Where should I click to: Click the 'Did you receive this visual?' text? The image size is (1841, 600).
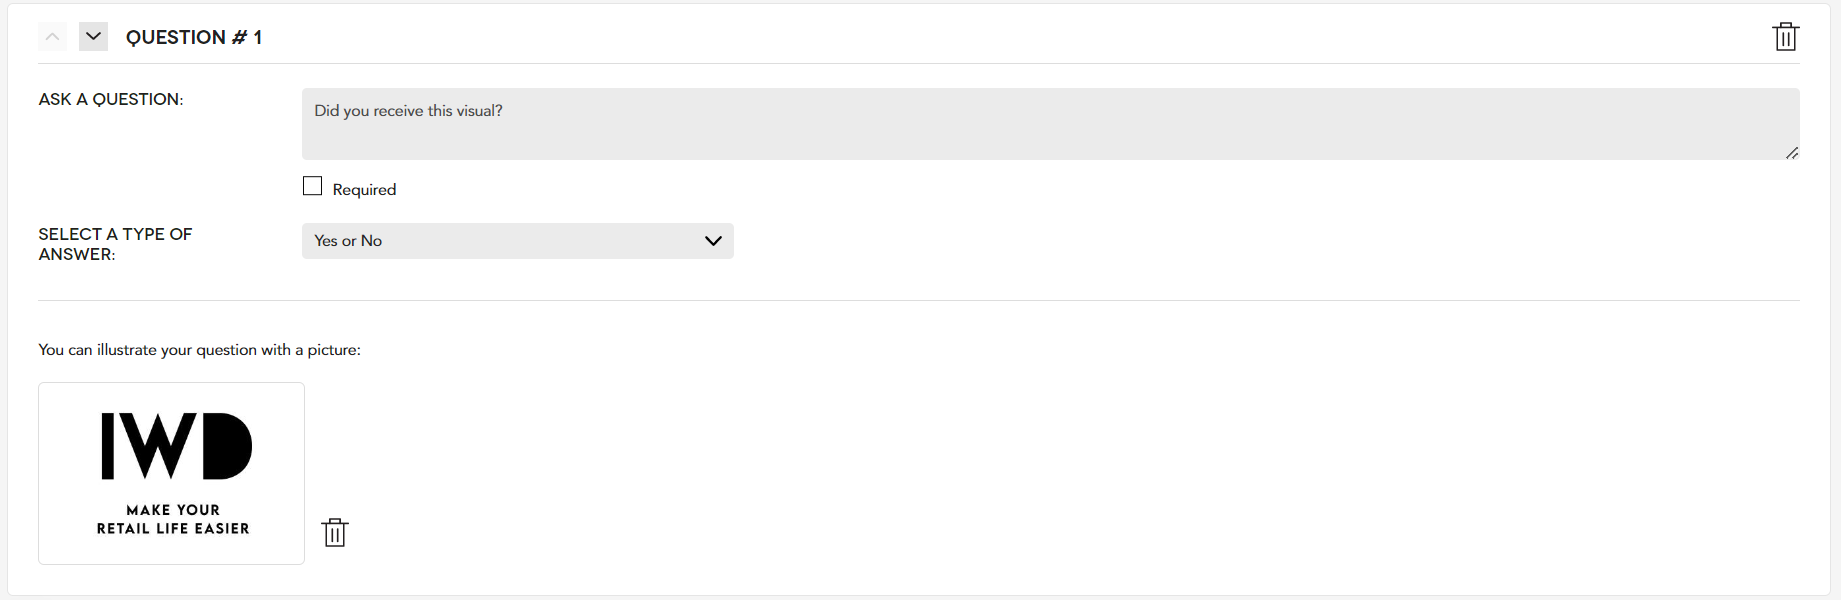(x=408, y=111)
